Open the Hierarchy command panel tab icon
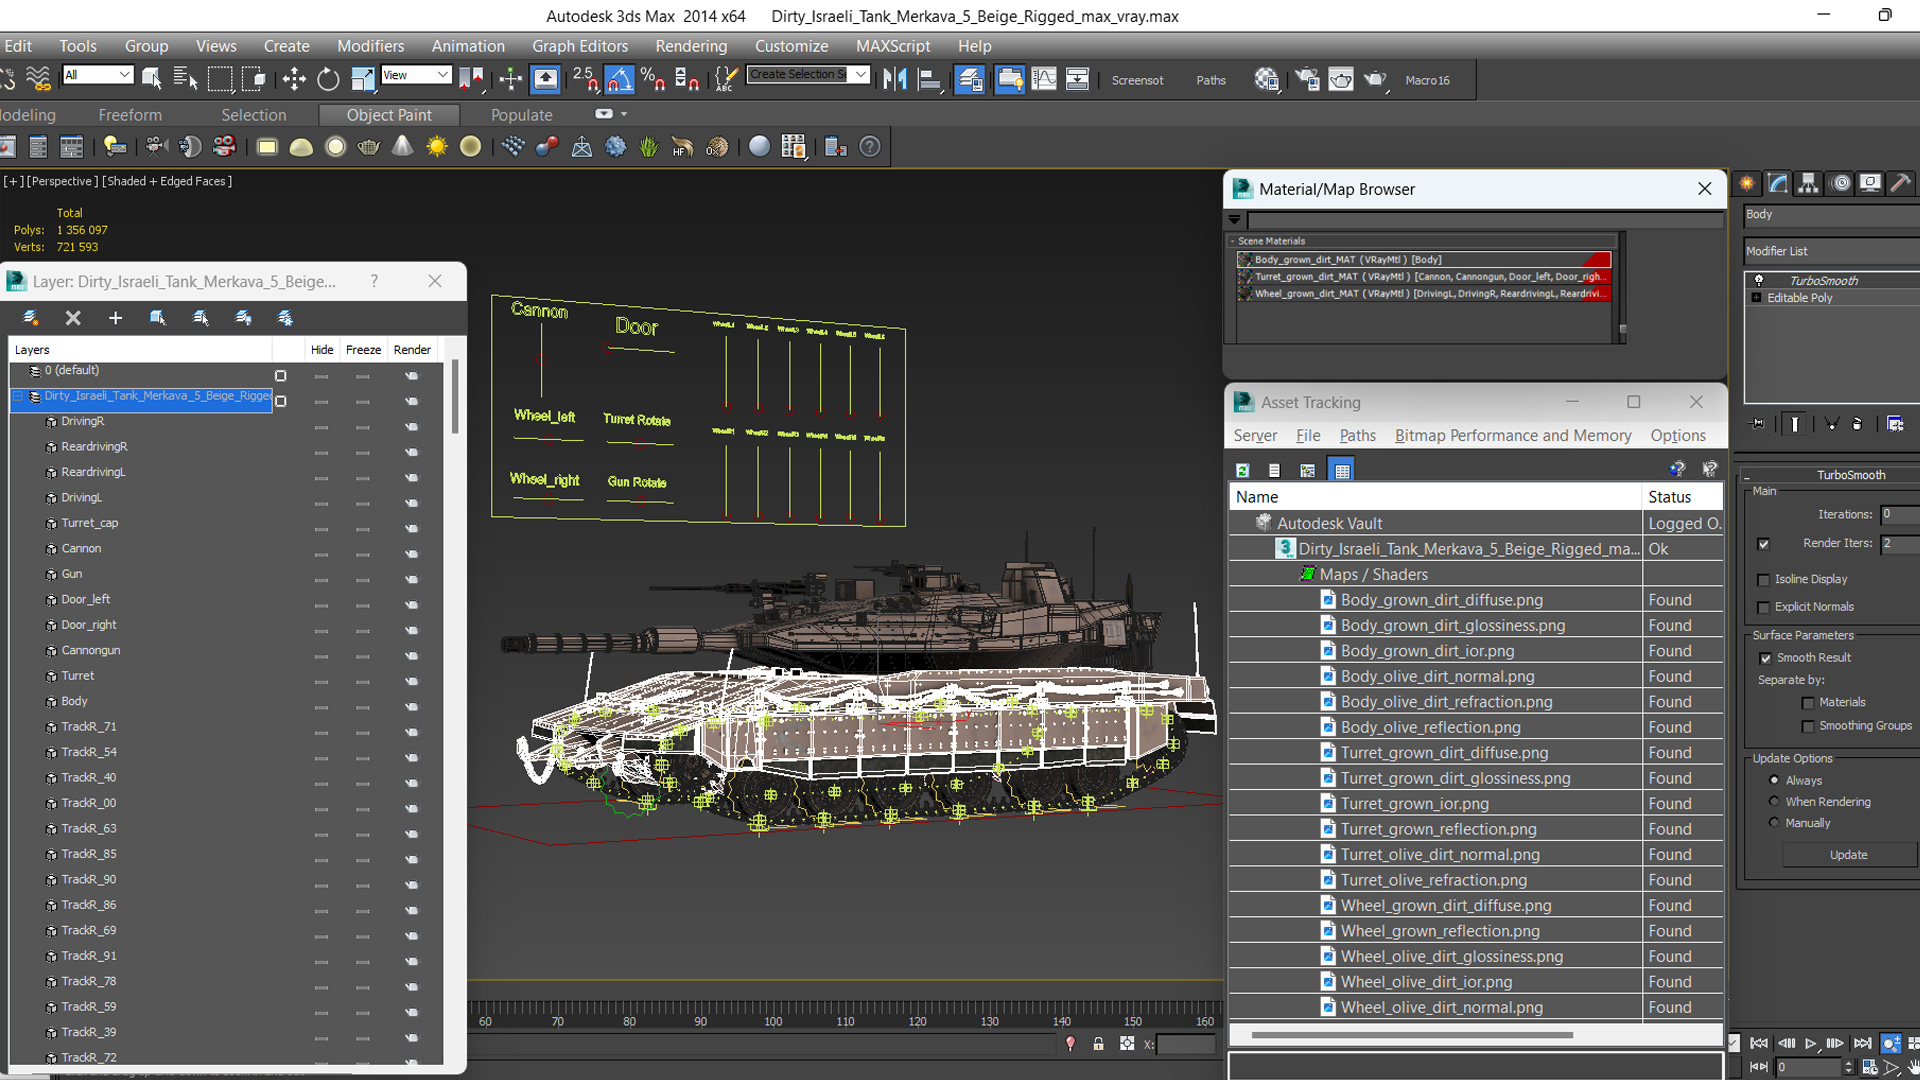Image resolution: width=1920 pixels, height=1080 pixels. (x=1808, y=183)
